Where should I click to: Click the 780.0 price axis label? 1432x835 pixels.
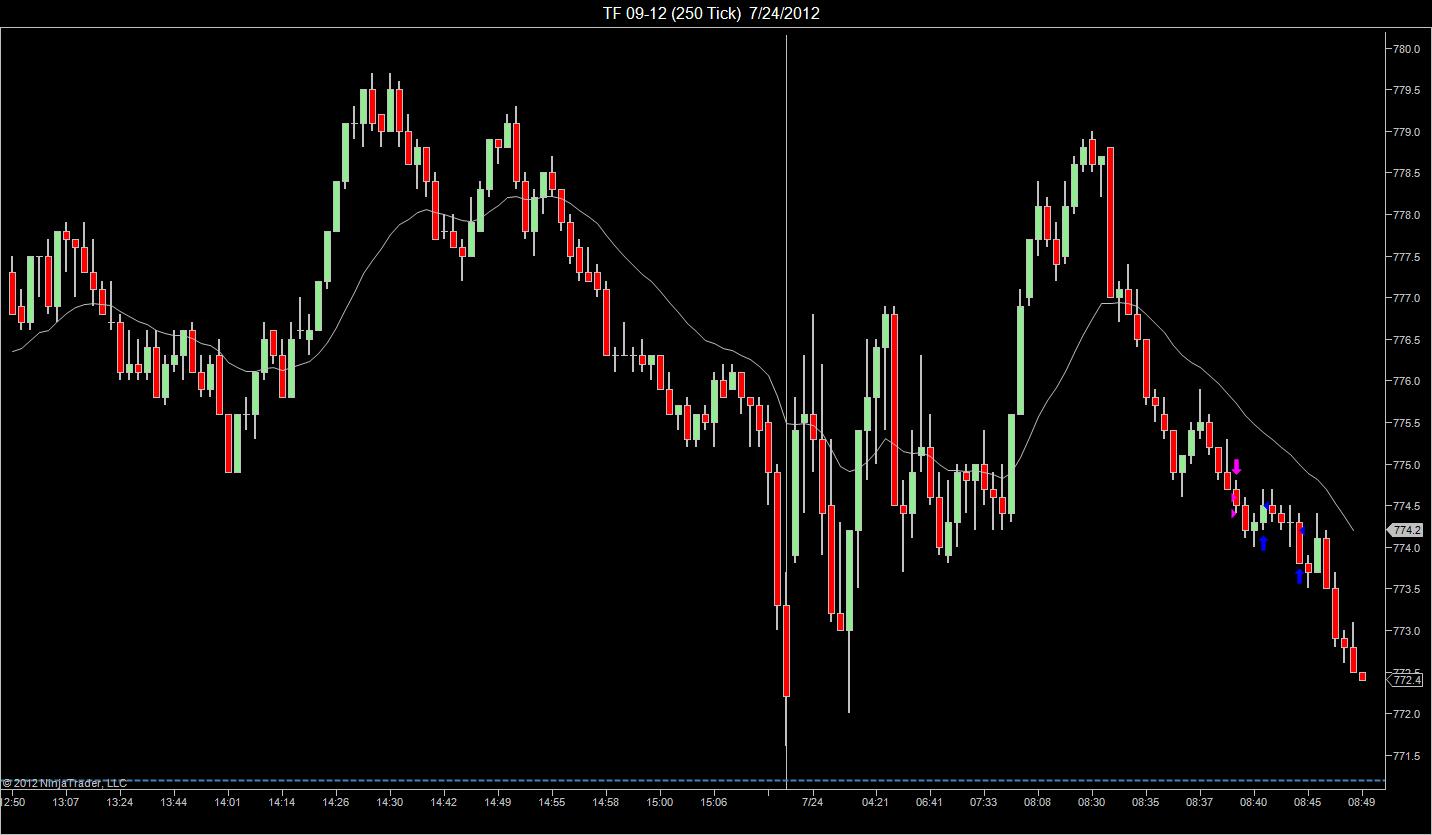pyautogui.click(x=1407, y=49)
